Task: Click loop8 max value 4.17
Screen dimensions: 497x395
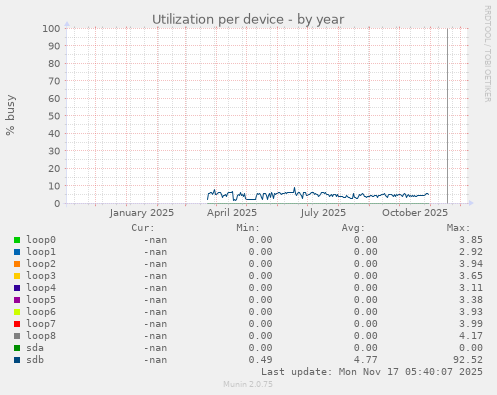Action: (x=471, y=336)
